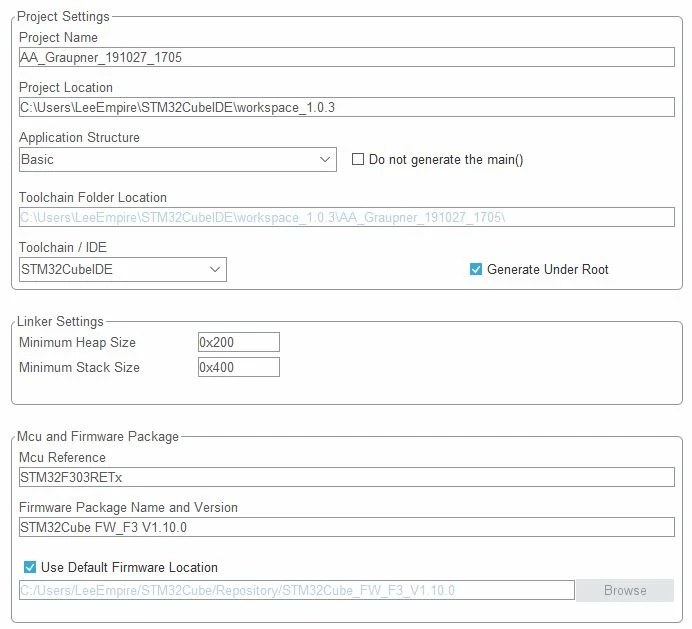Click the Project Location input field

click(x=346, y=107)
